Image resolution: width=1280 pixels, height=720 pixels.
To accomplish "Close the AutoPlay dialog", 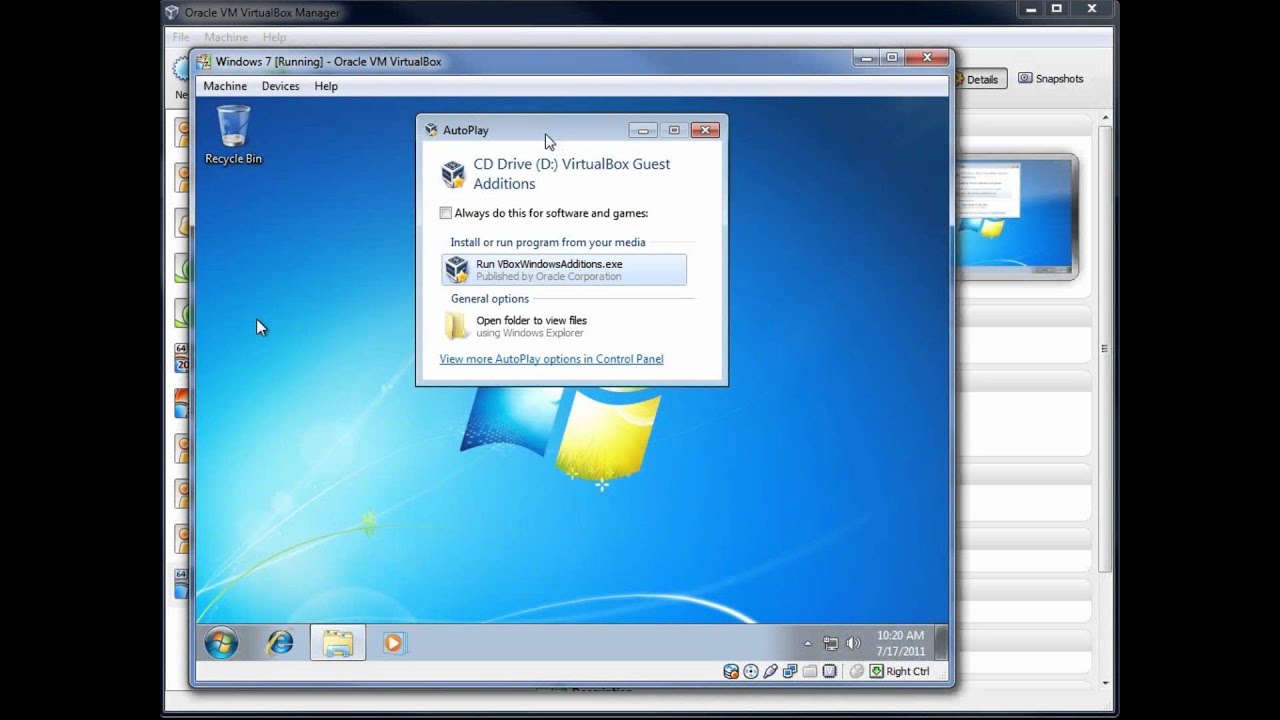I will click(705, 130).
